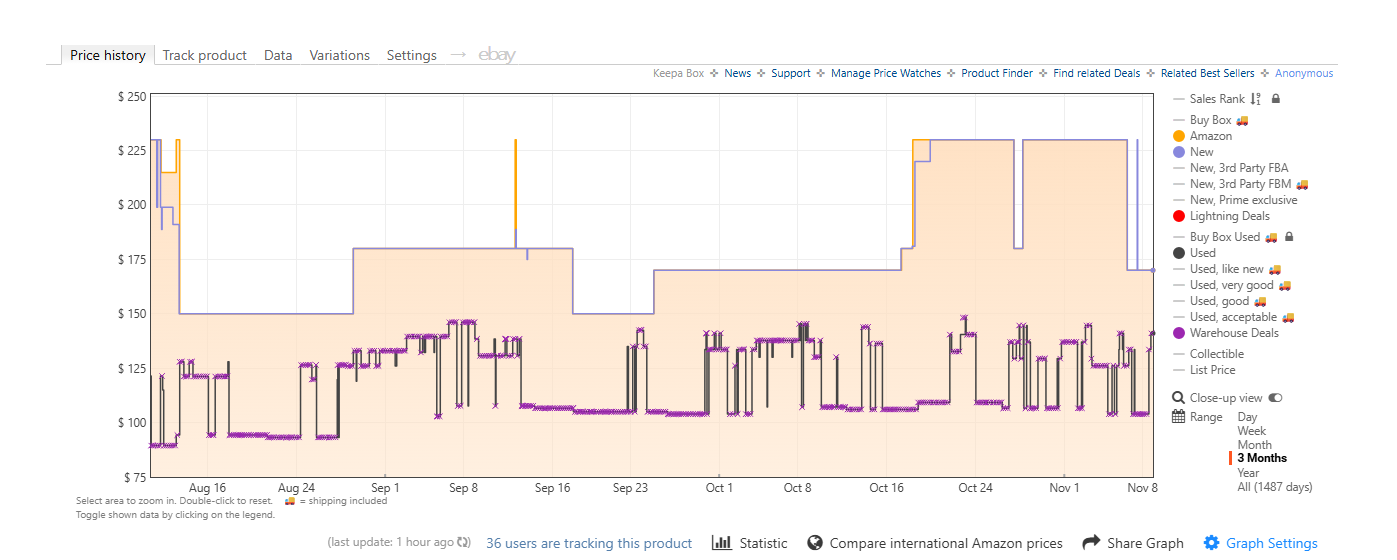Toggle the Close-up view switch
The width and height of the screenshot is (1397, 560).
[x=1275, y=398]
